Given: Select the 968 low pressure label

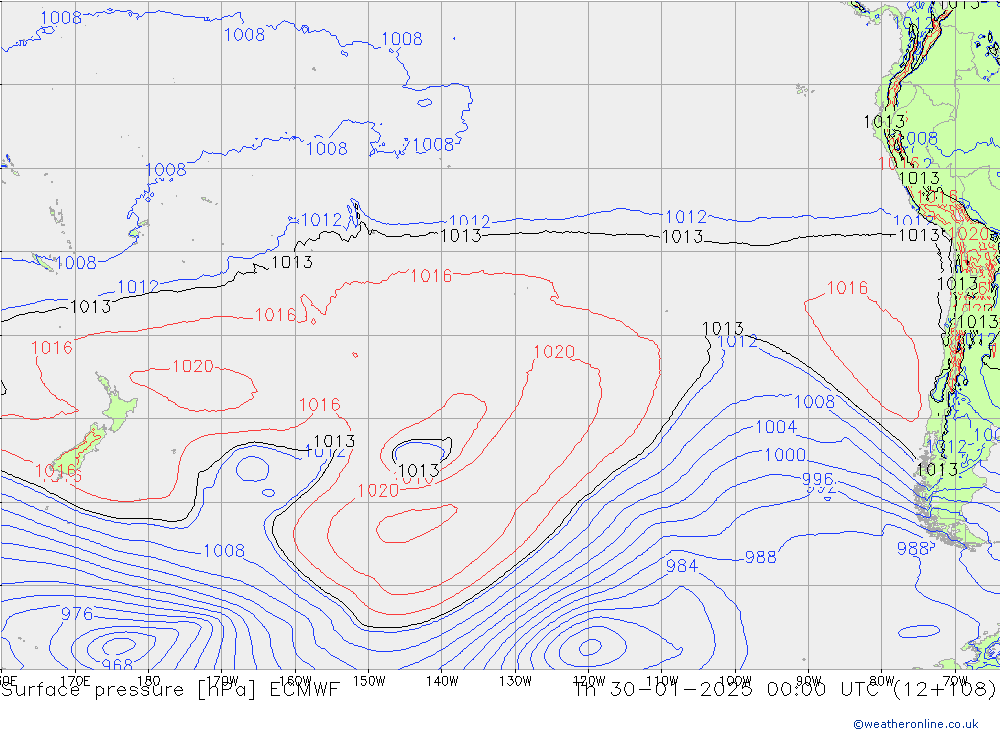Looking at the screenshot, I should click(x=117, y=665).
